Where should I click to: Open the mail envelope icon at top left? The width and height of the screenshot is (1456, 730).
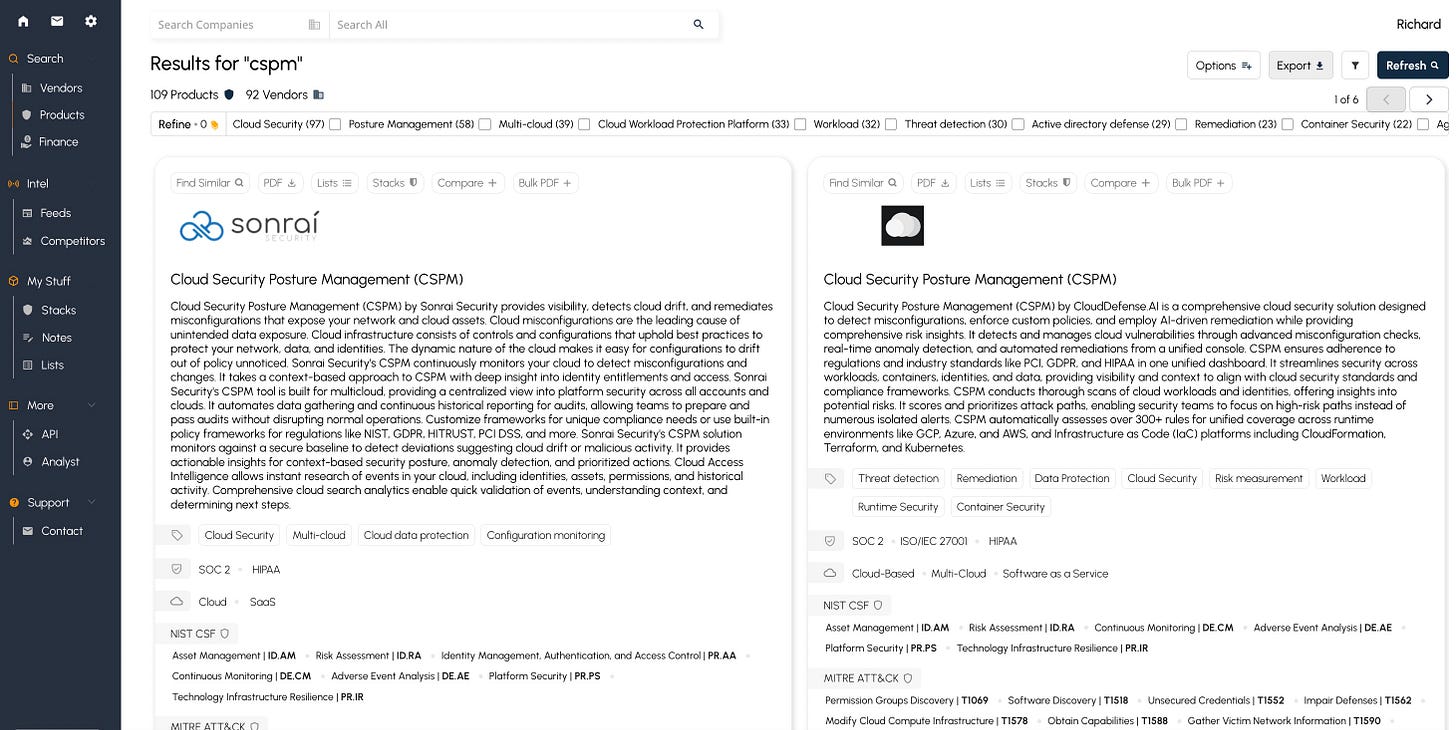click(57, 21)
